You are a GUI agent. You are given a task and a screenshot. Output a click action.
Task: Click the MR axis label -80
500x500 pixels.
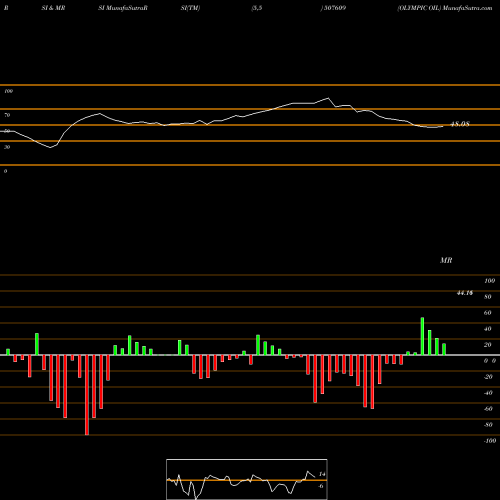(x=488, y=425)
